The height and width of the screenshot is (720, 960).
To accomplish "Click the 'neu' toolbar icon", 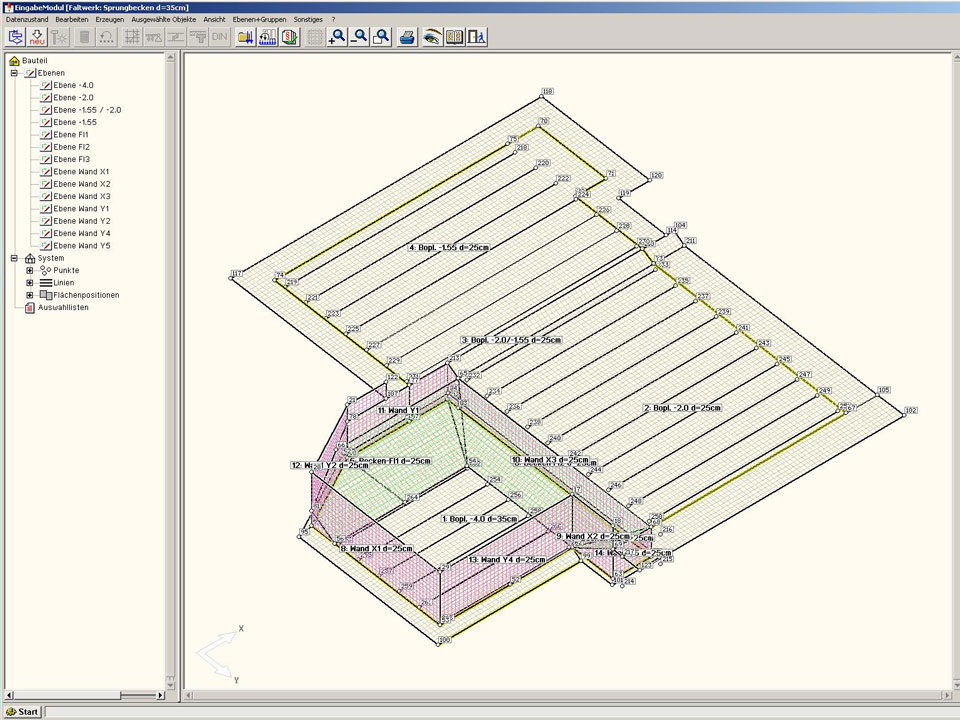I will [x=37, y=37].
